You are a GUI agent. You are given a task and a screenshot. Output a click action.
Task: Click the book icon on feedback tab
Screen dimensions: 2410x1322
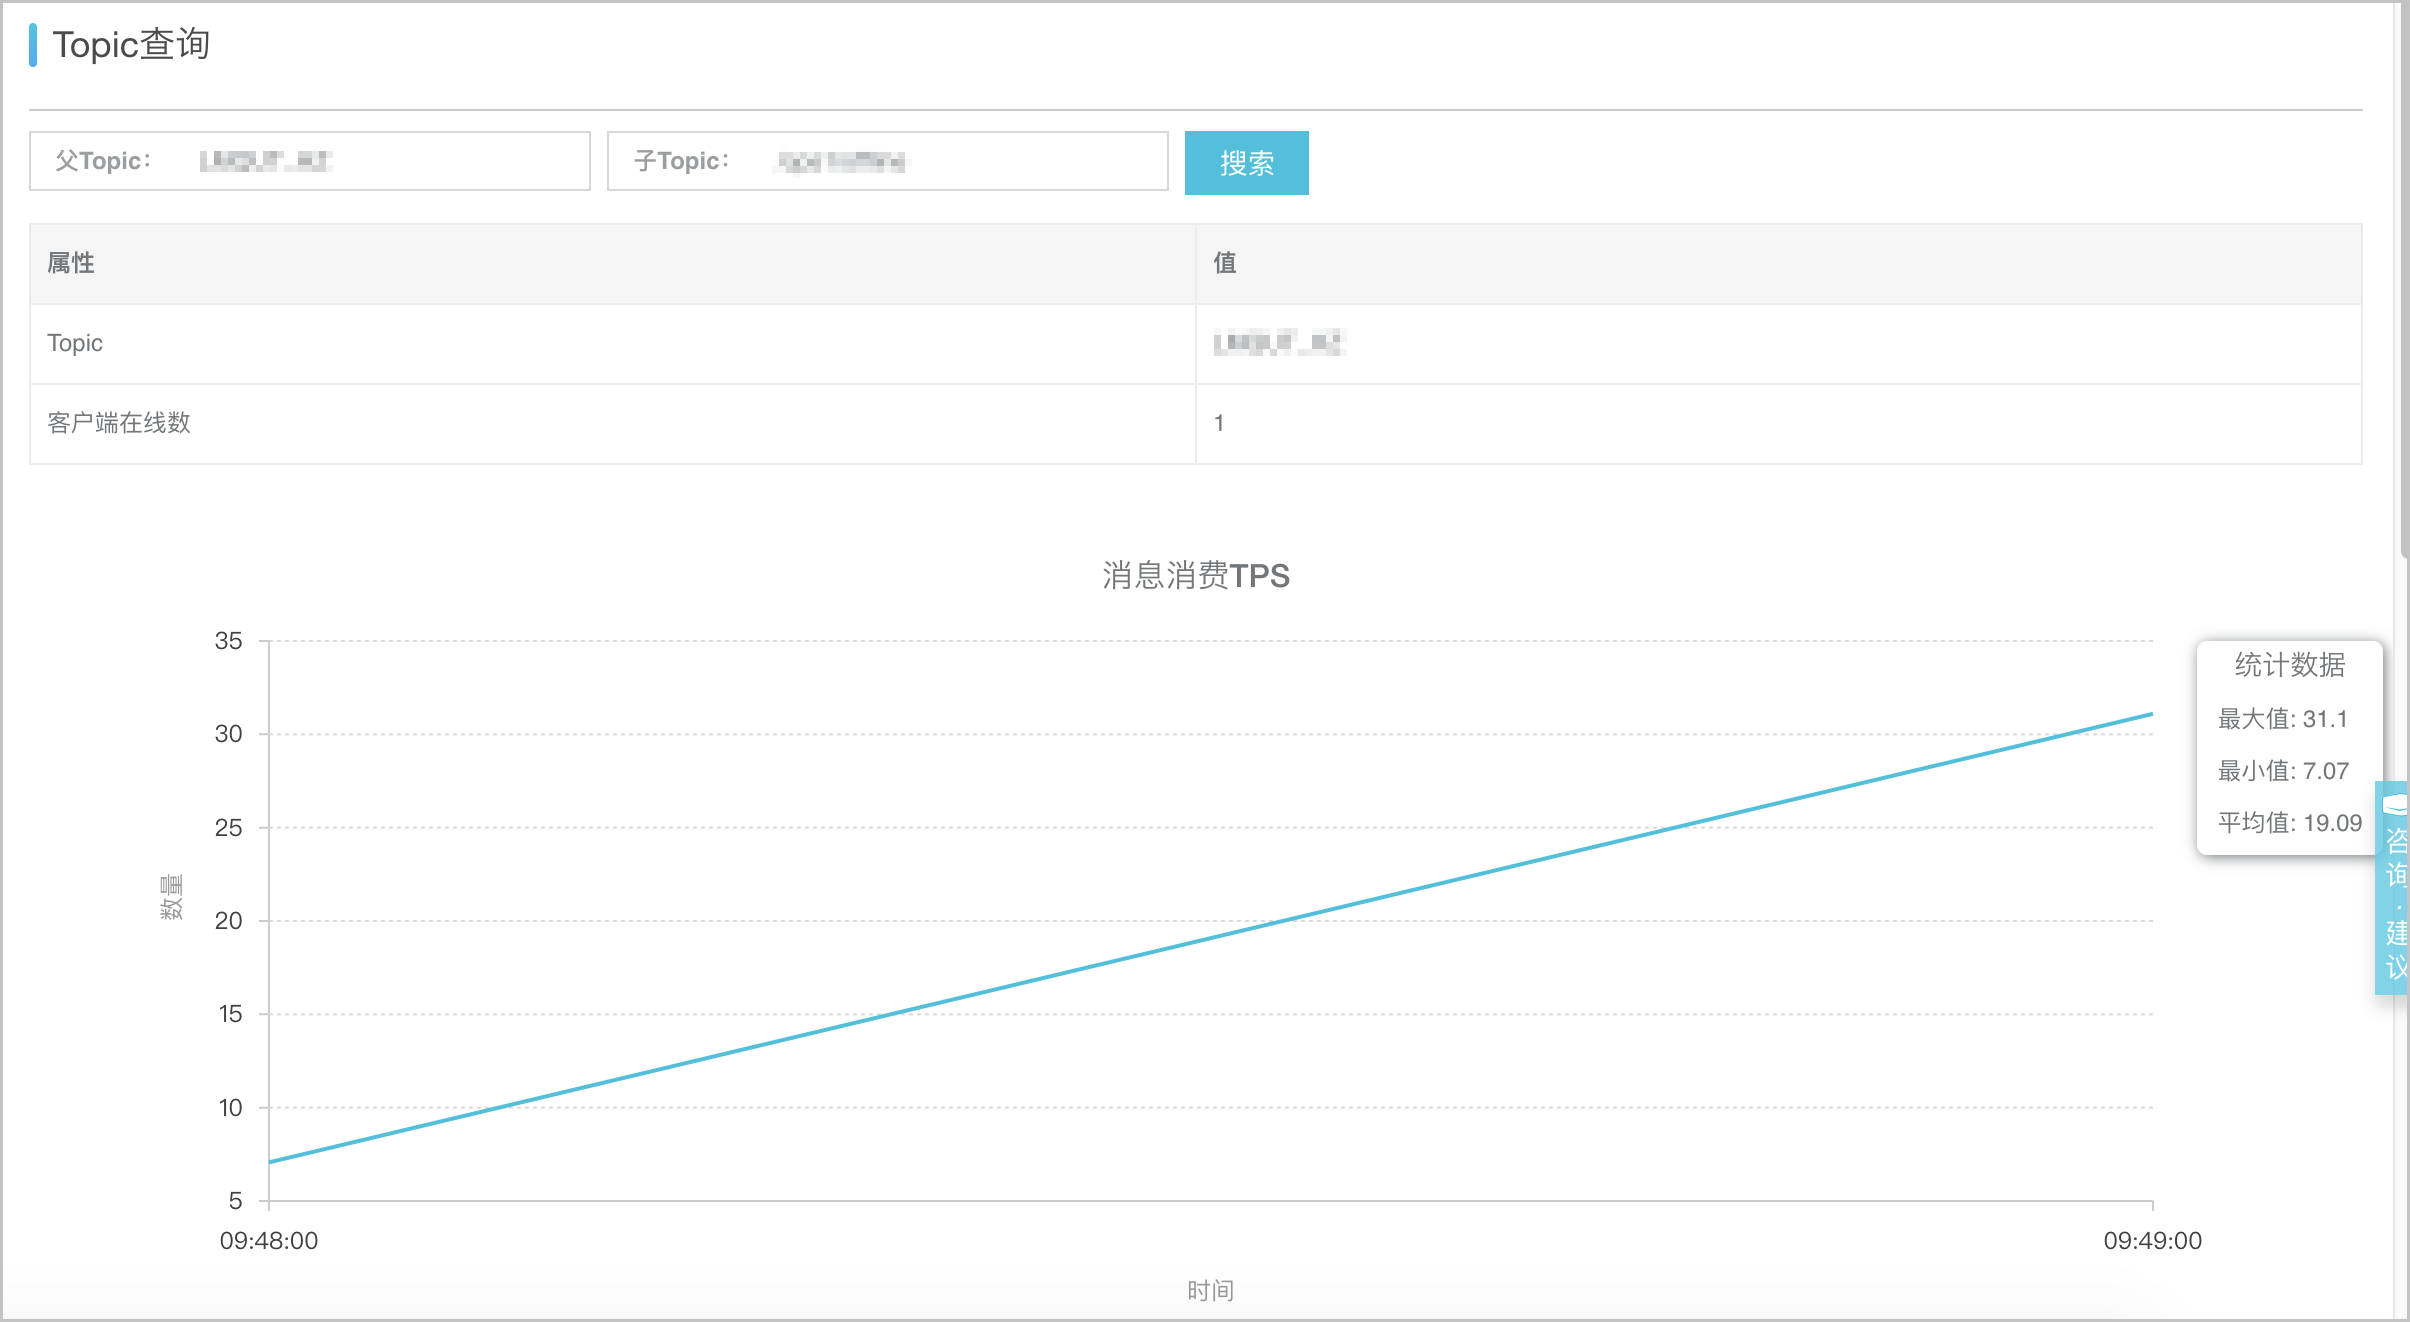[x=2396, y=804]
